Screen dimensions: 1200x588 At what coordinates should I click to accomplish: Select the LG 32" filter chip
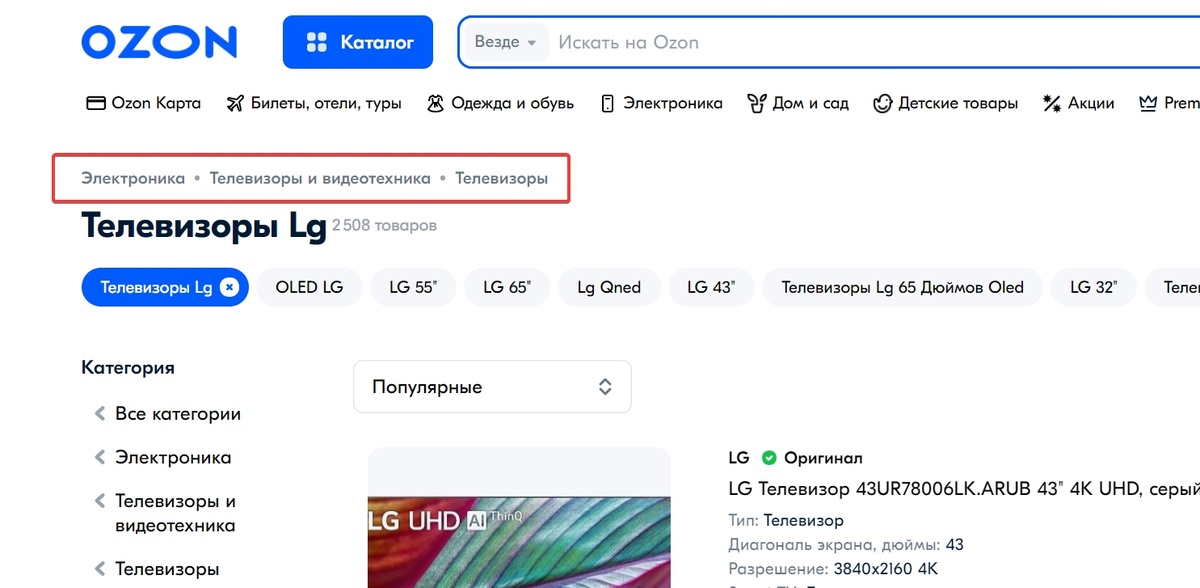(x=1093, y=287)
